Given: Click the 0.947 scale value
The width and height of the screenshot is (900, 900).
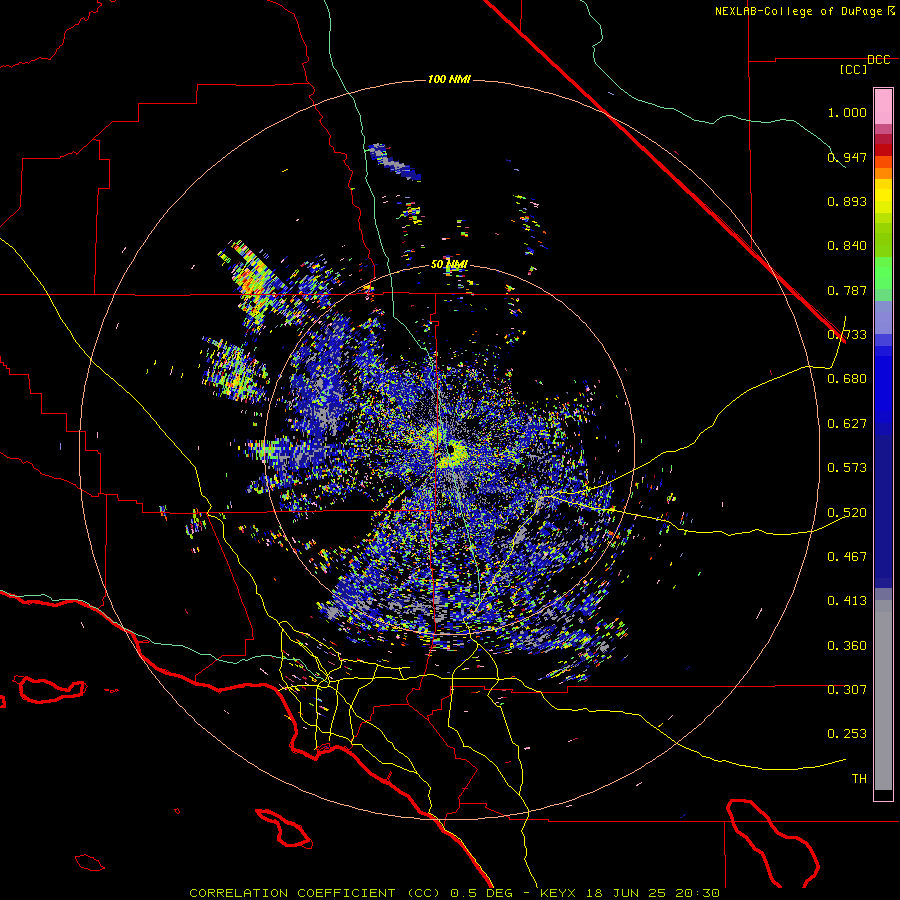Looking at the screenshot, I should click(x=847, y=157).
